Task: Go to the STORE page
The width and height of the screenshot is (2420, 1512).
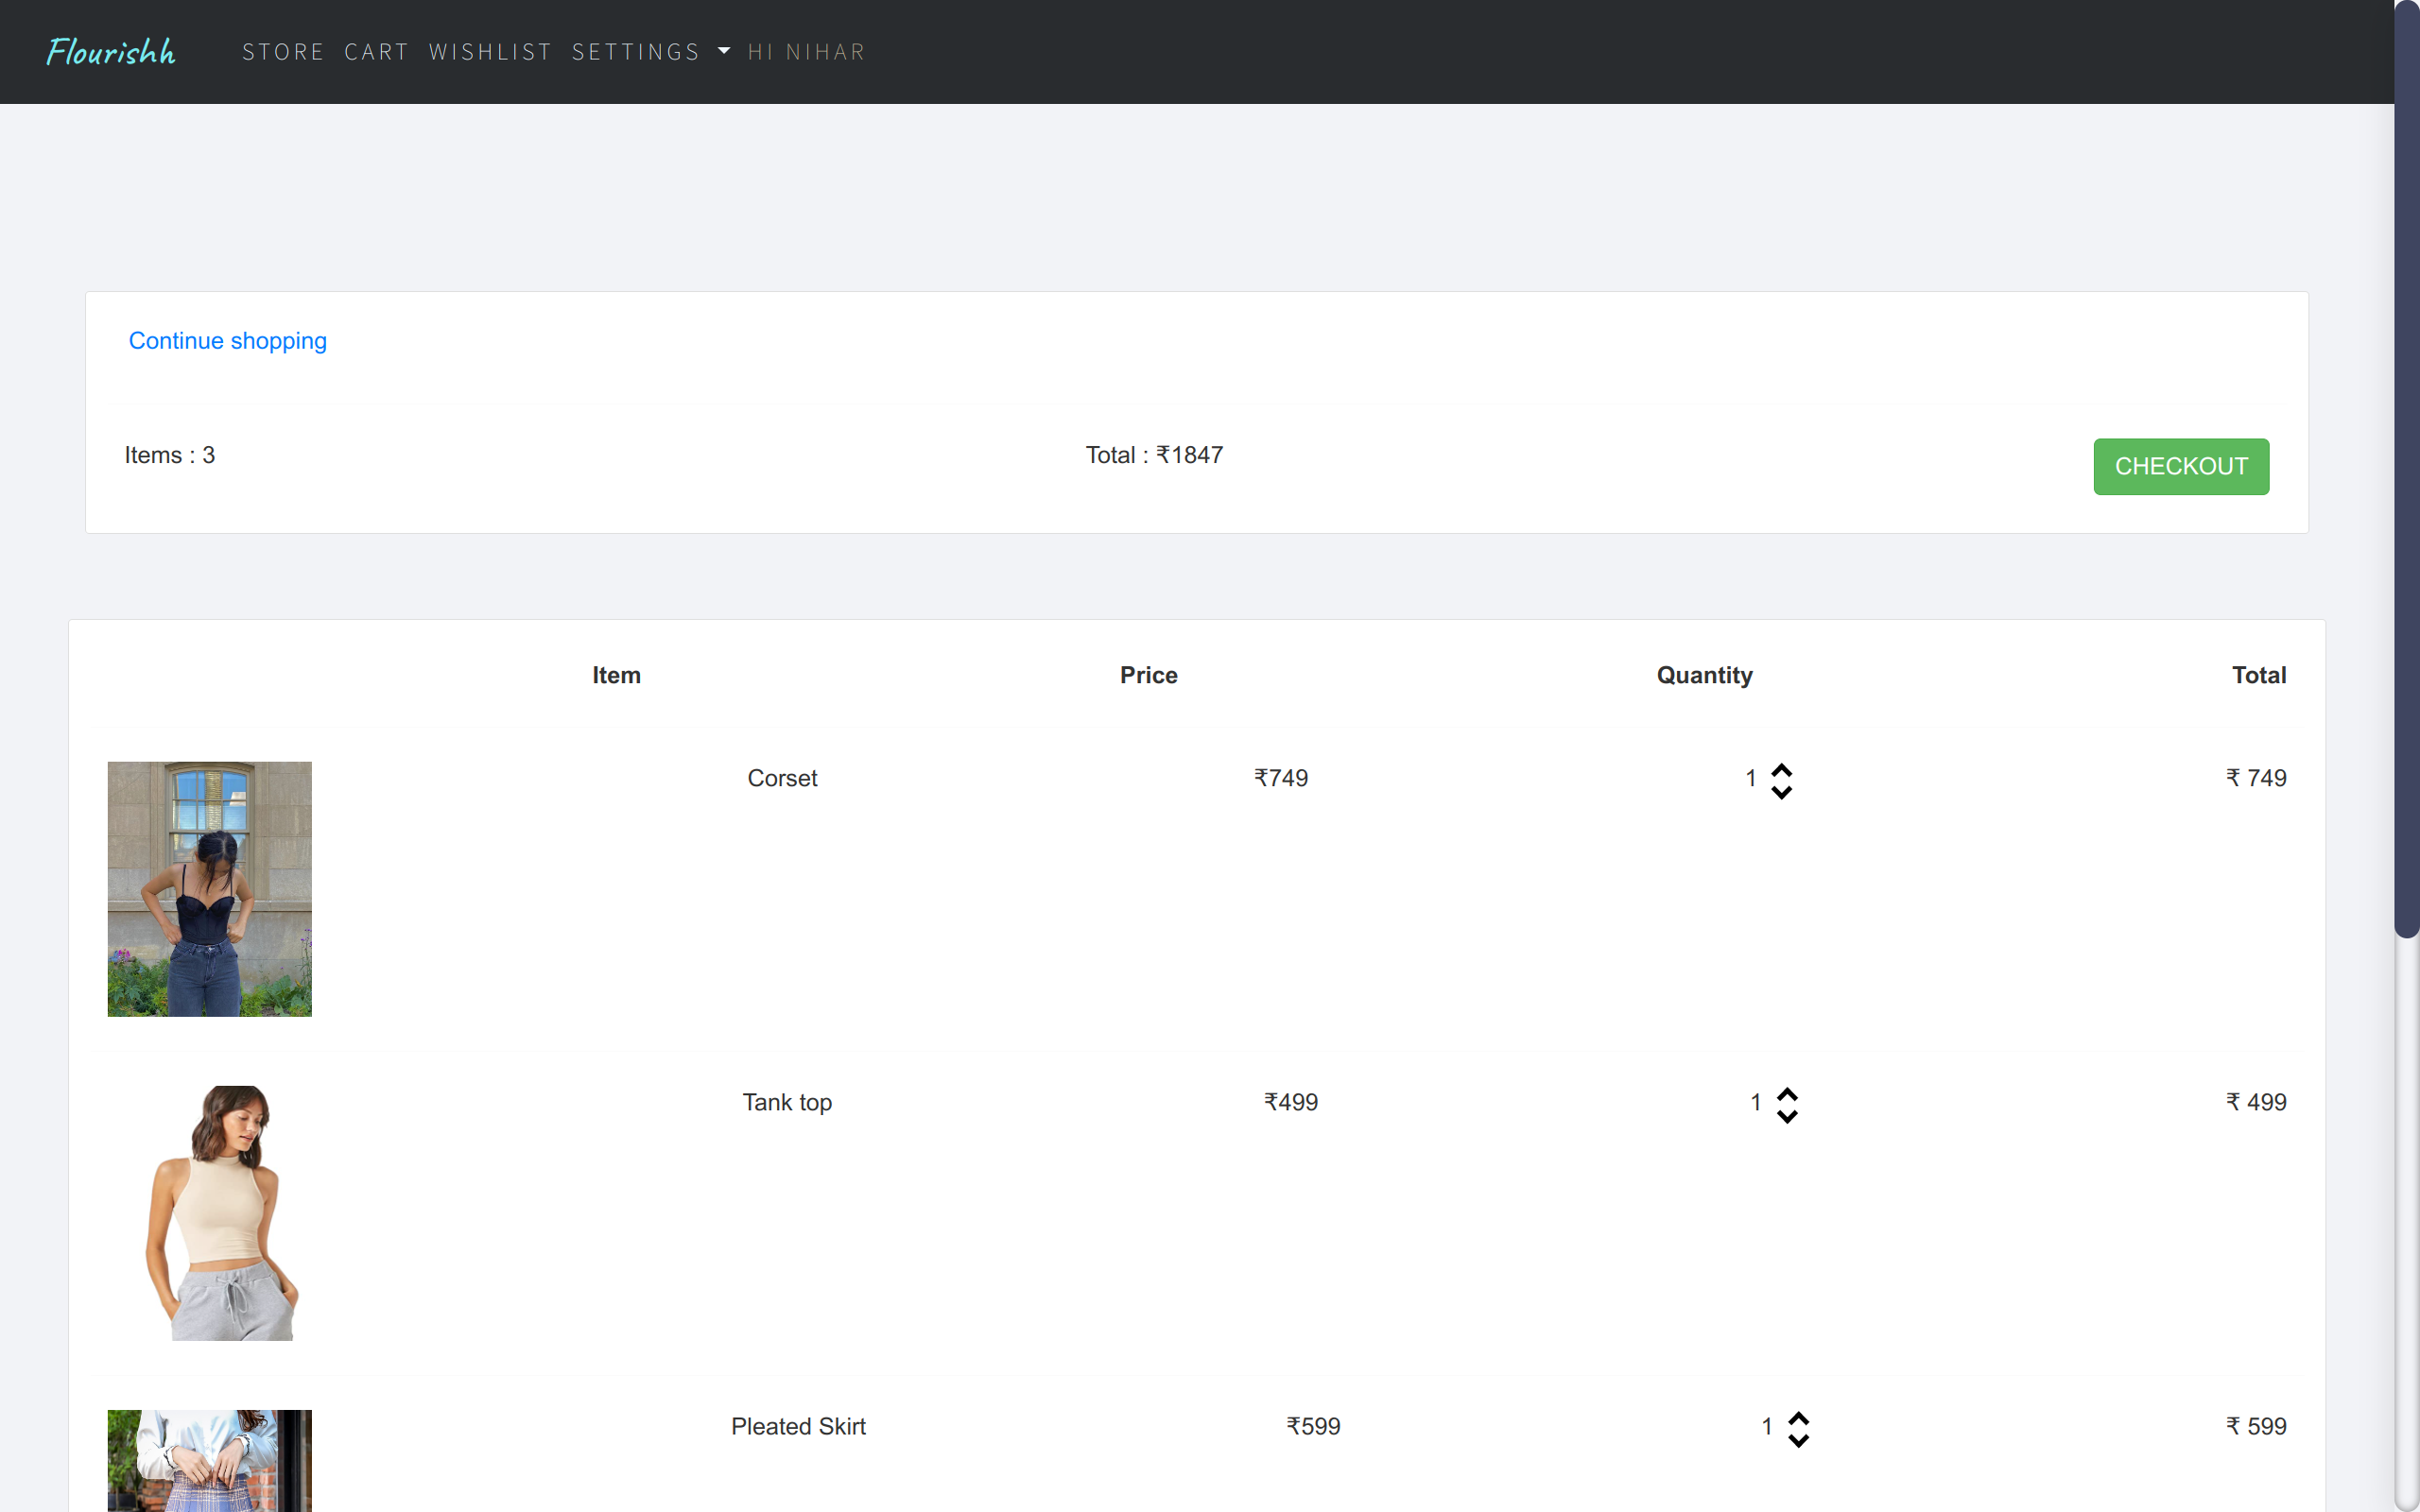Action: [x=284, y=51]
